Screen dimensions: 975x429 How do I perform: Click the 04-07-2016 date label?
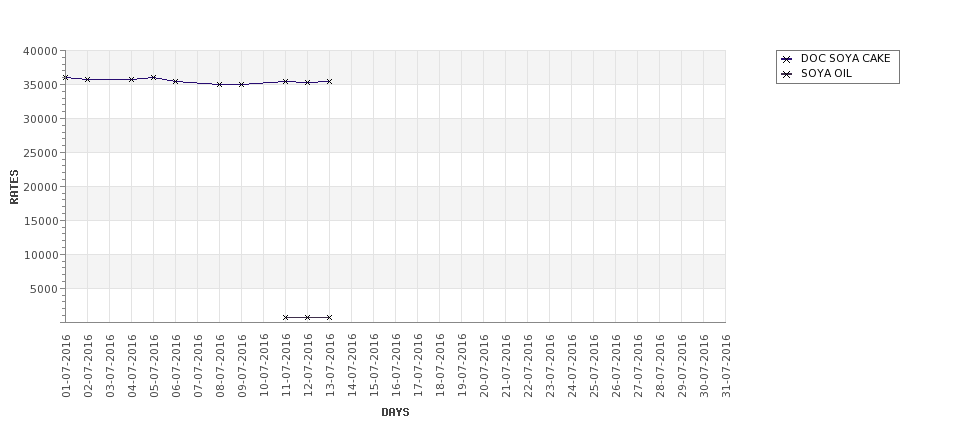pyautogui.click(x=132, y=366)
